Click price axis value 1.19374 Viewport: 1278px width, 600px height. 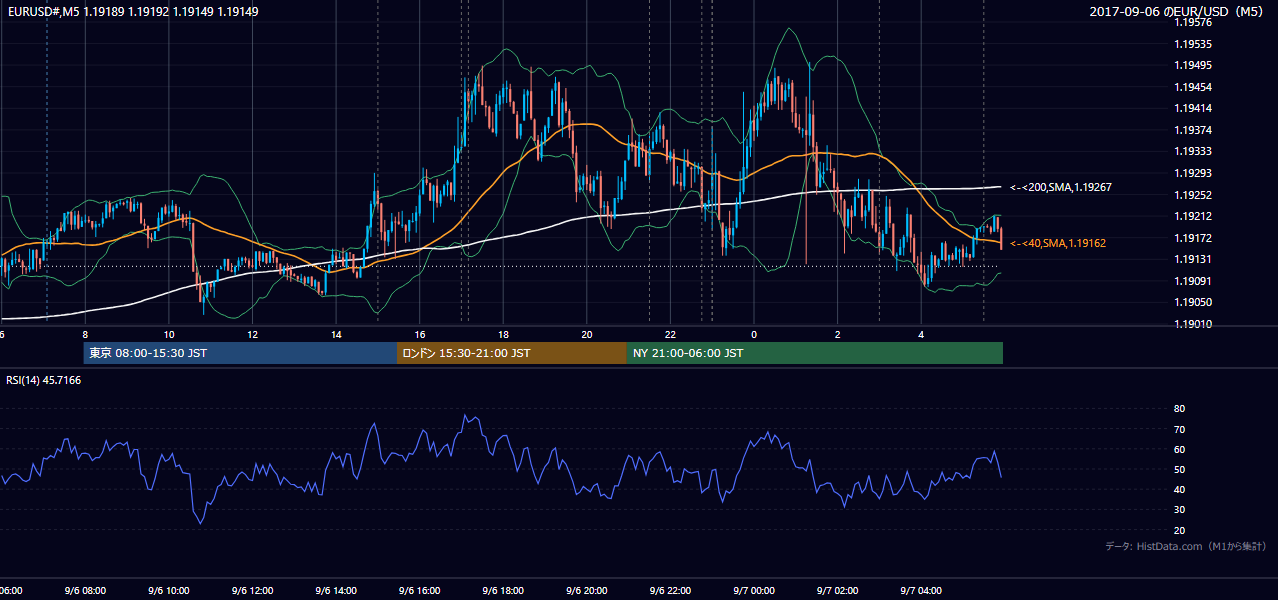[x=1192, y=130]
